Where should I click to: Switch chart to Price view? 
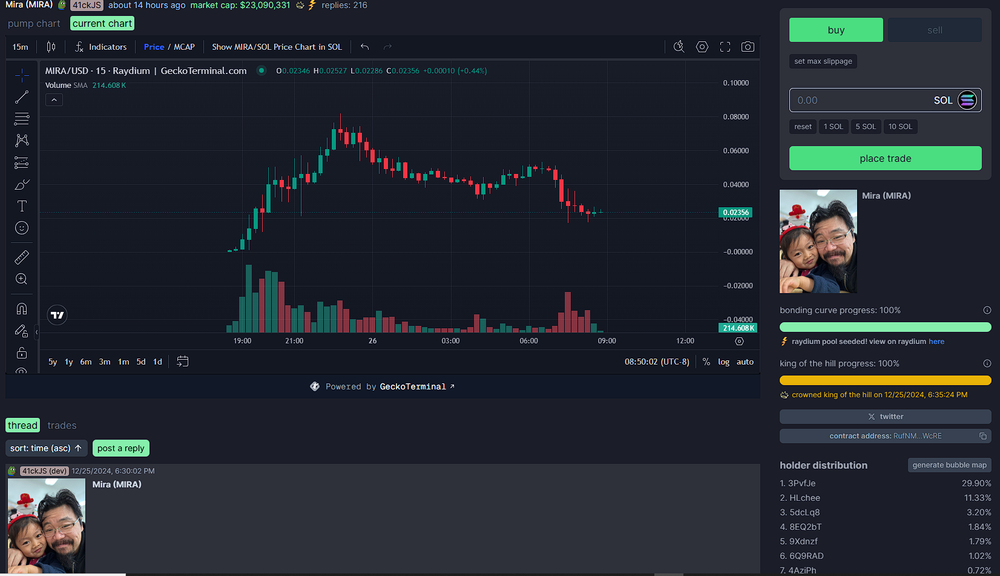click(154, 47)
